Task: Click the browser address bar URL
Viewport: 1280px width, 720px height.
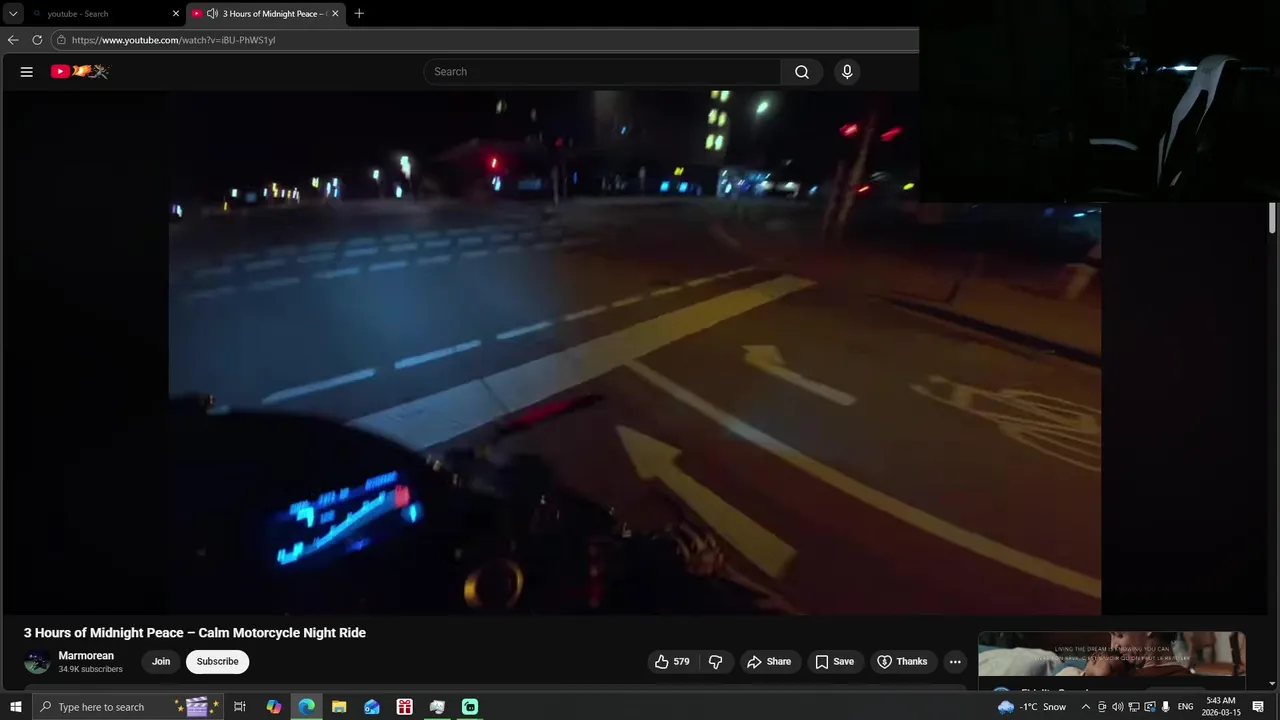Action: coord(173,40)
